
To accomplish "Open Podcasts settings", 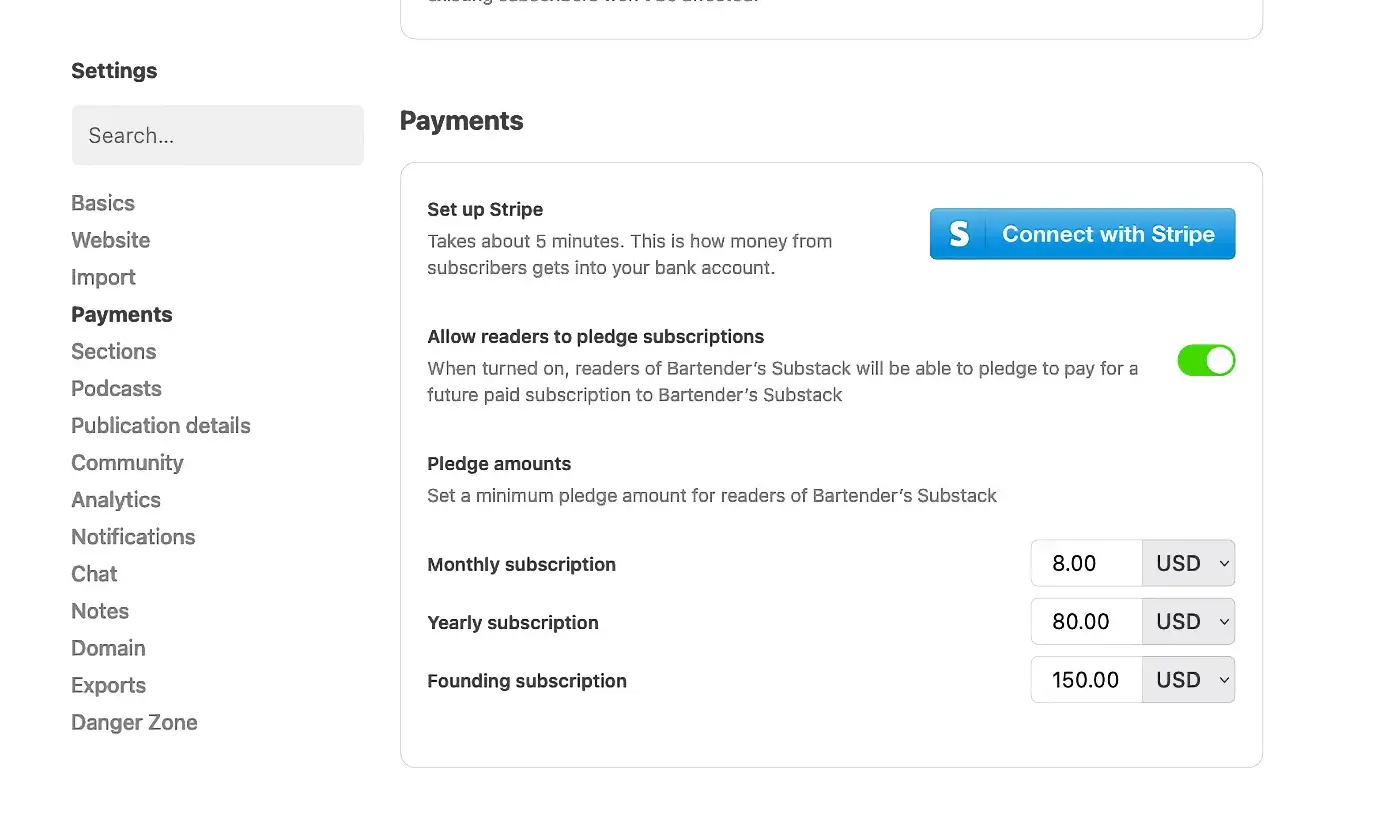I will tap(116, 388).
